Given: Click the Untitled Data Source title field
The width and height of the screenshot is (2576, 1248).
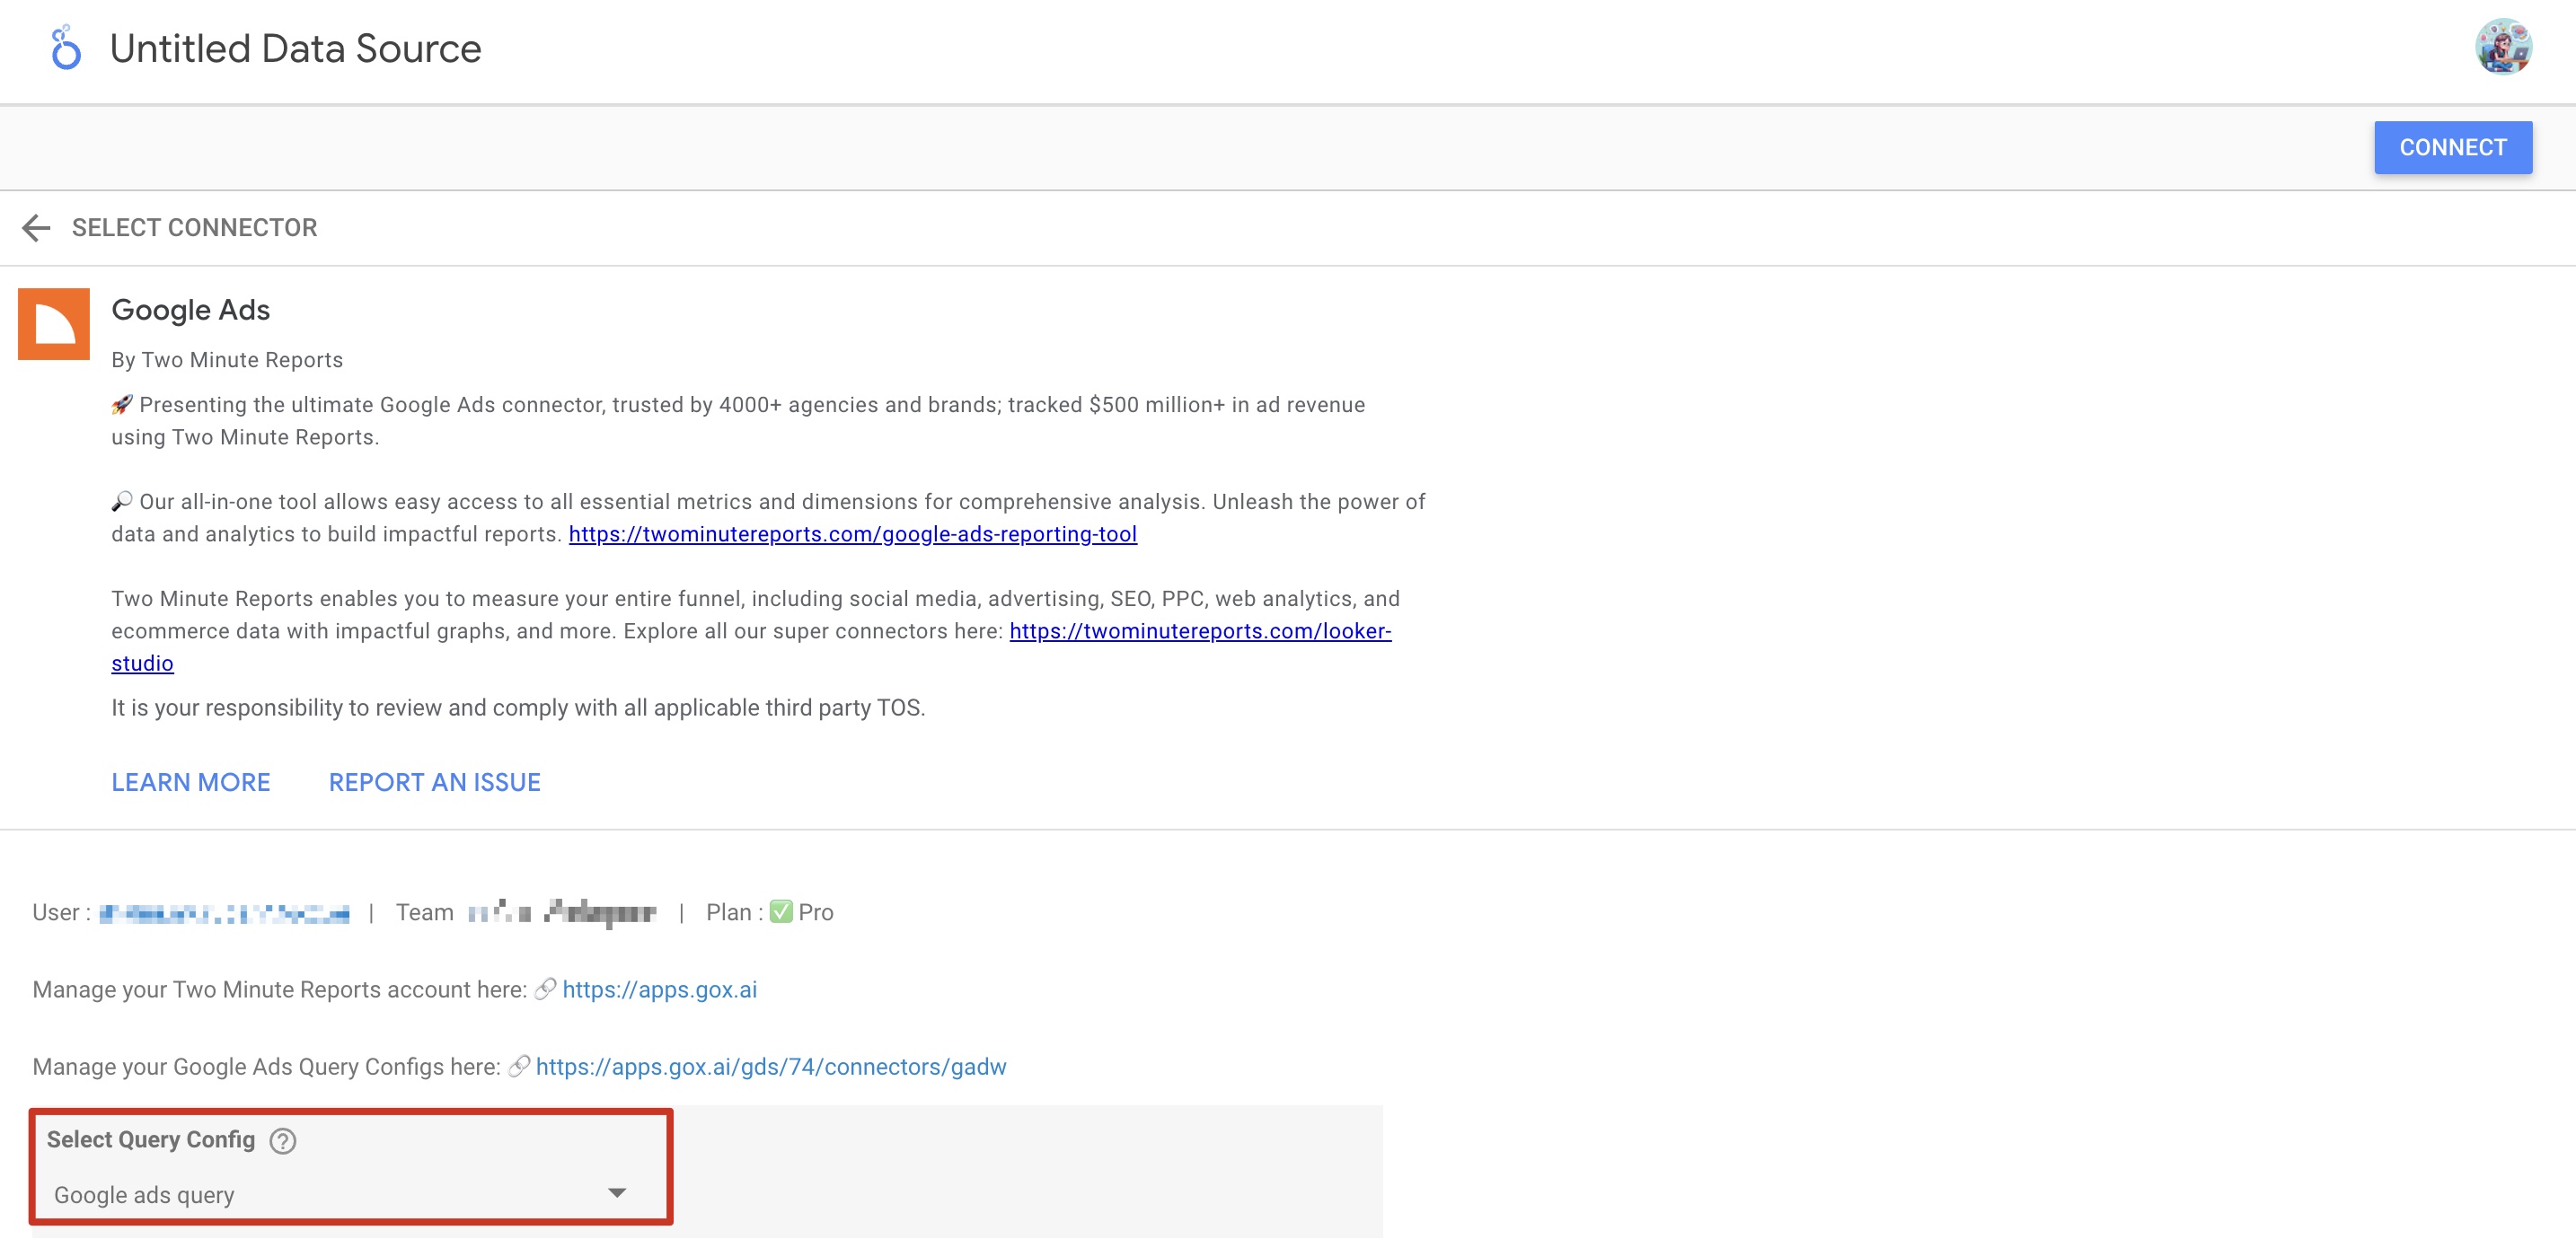Looking at the screenshot, I should pos(295,48).
